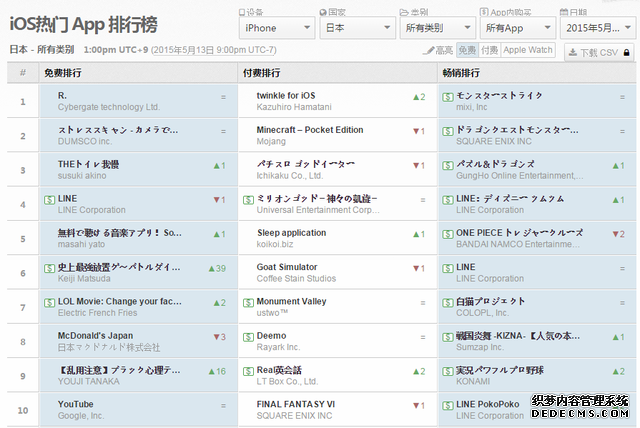The width and height of the screenshot is (640, 428).
Task: Click the download icon beside 下载 CSV
Action: click(x=573, y=53)
